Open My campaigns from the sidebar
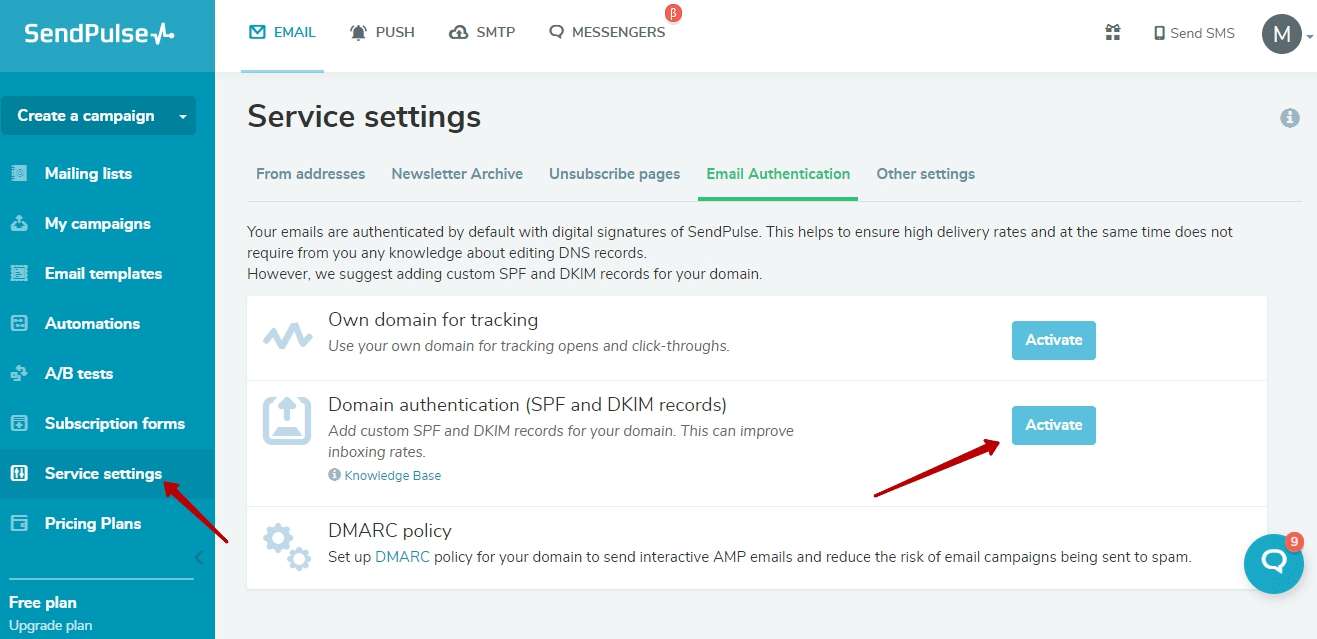Screen dimensions: 1317x639 pyautogui.click(x=98, y=223)
